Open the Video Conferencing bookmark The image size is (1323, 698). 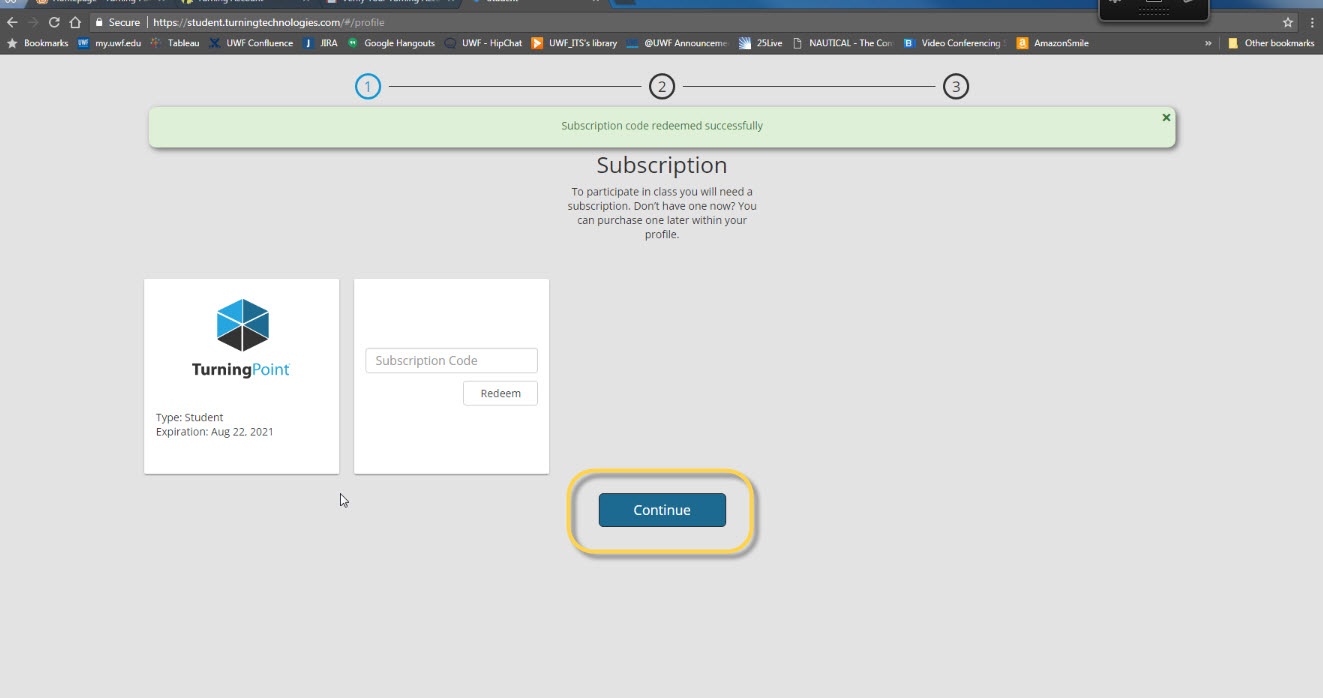point(952,43)
